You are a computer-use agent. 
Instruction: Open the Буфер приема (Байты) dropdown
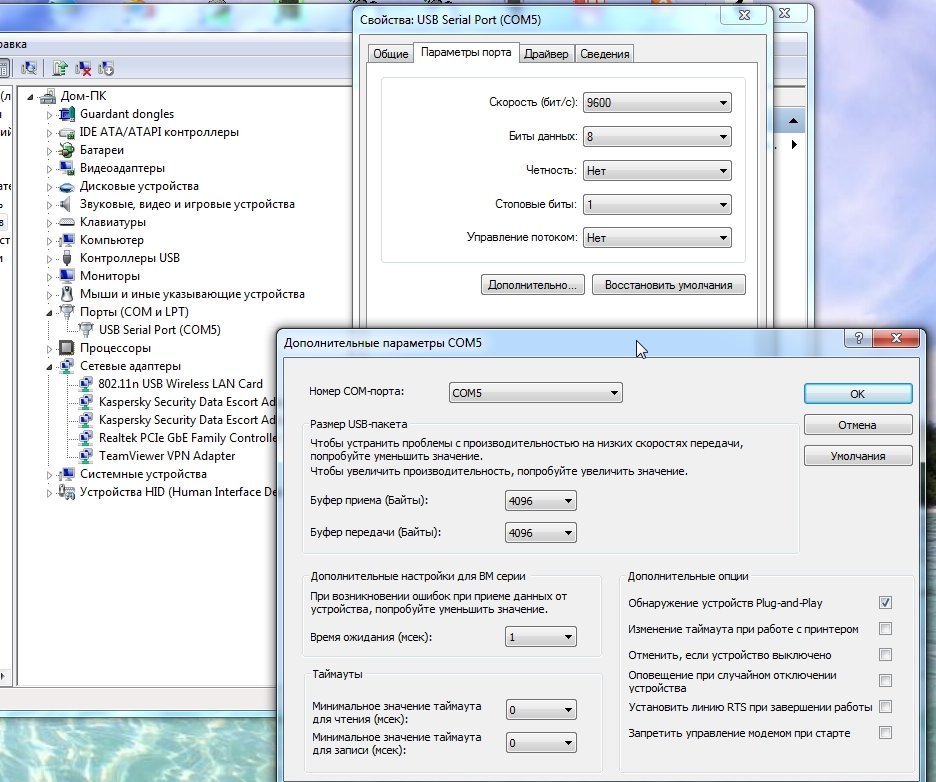tap(541, 501)
